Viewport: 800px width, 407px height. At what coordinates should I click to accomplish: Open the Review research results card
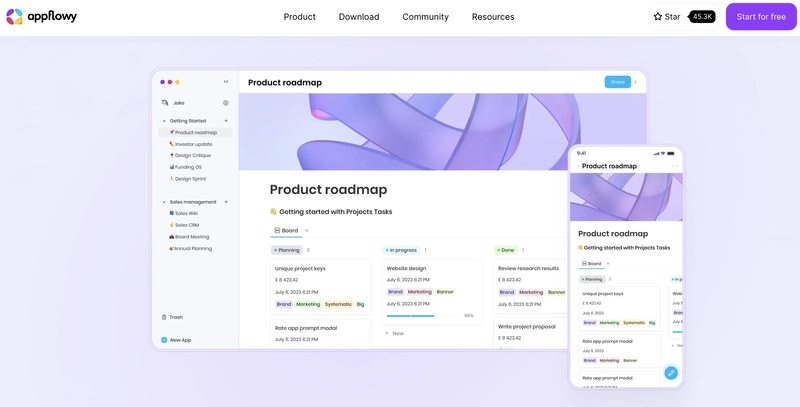point(531,287)
